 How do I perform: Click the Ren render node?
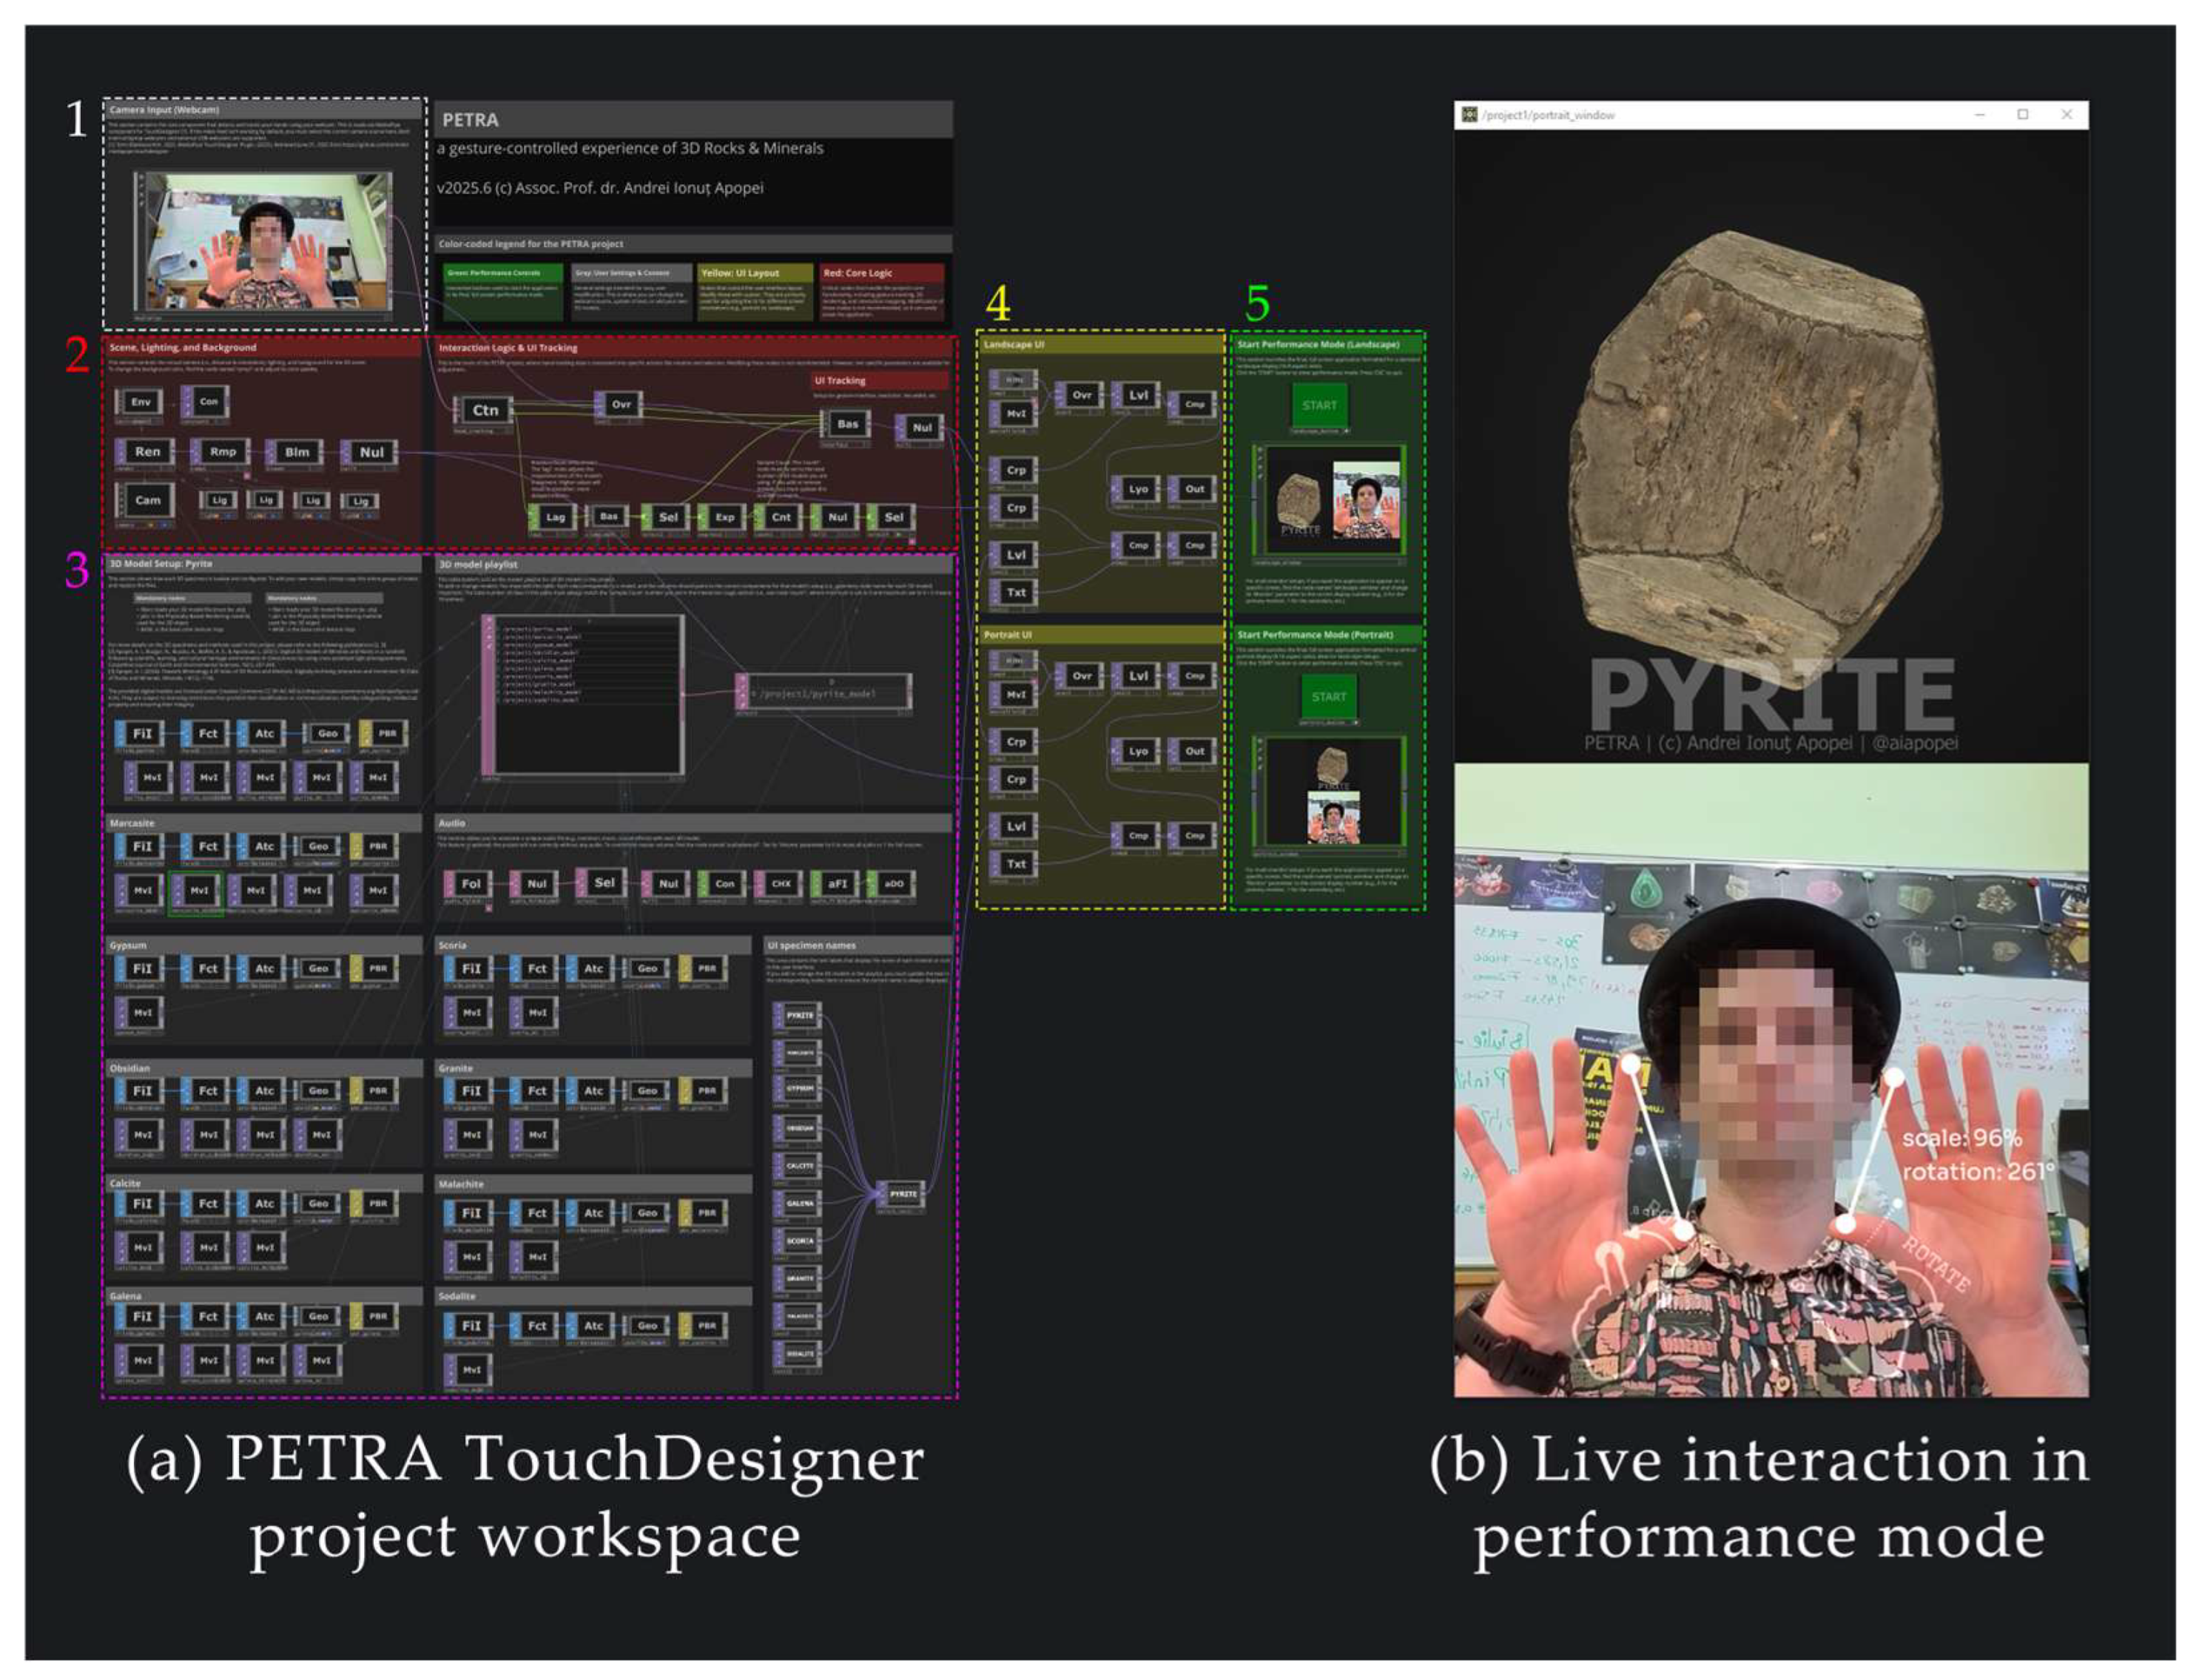(x=147, y=452)
